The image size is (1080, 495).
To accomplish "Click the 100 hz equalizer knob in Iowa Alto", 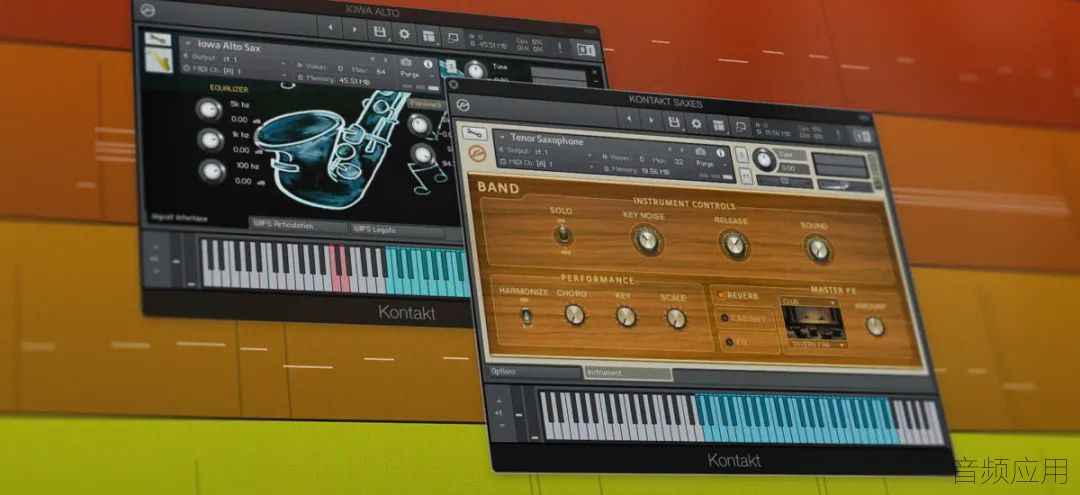I will pos(211,170).
